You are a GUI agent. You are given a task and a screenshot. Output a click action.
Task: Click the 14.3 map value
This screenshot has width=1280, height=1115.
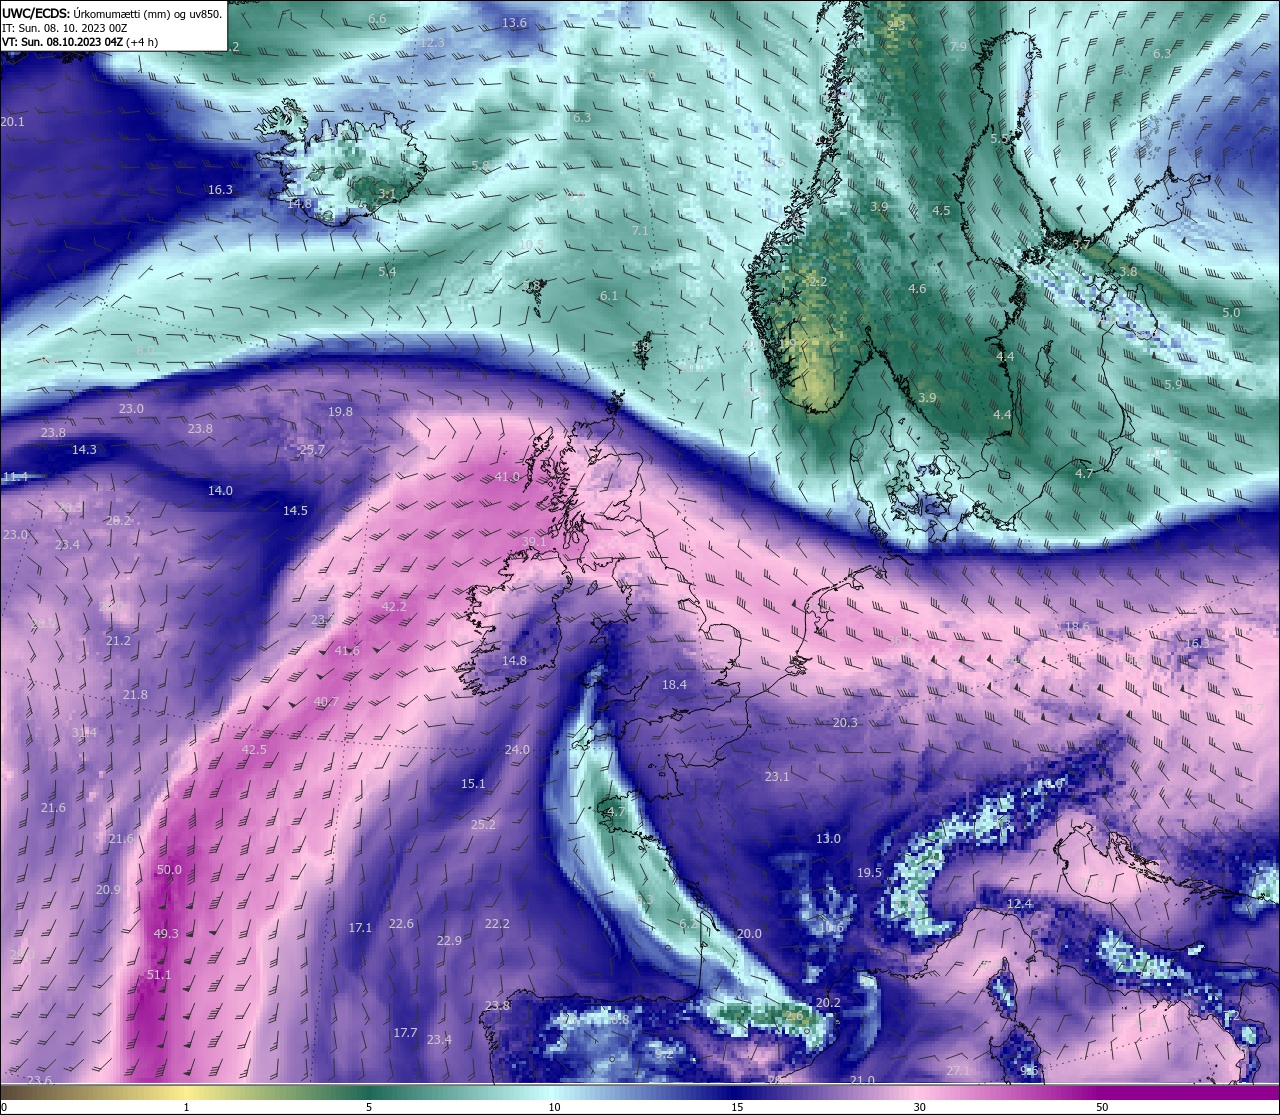[84, 450]
